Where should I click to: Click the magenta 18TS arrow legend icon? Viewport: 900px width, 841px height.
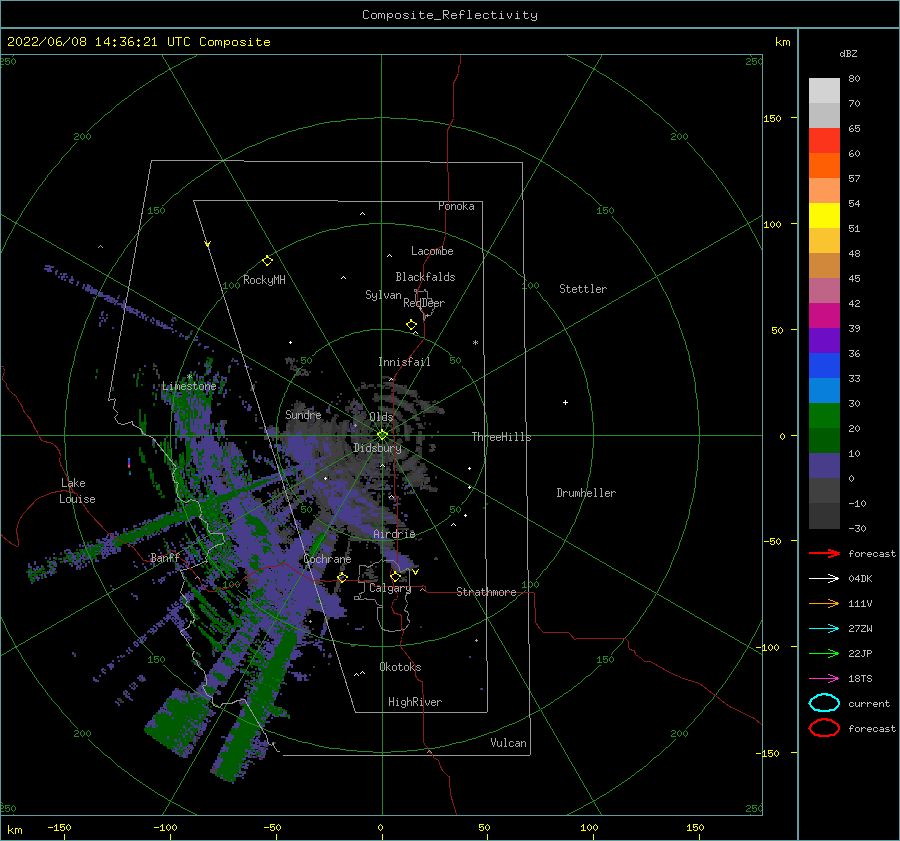pyautogui.click(x=824, y=679)
